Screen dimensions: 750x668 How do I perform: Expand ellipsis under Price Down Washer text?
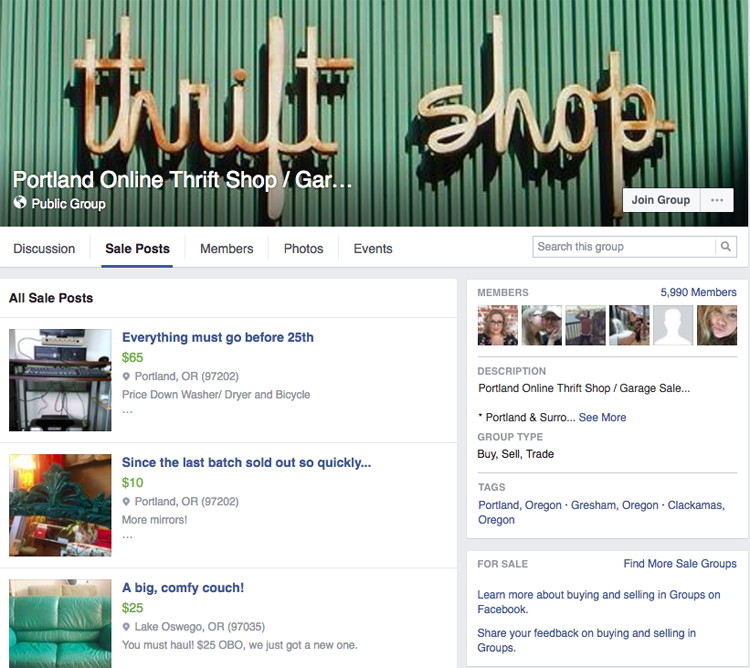point(127,411)
